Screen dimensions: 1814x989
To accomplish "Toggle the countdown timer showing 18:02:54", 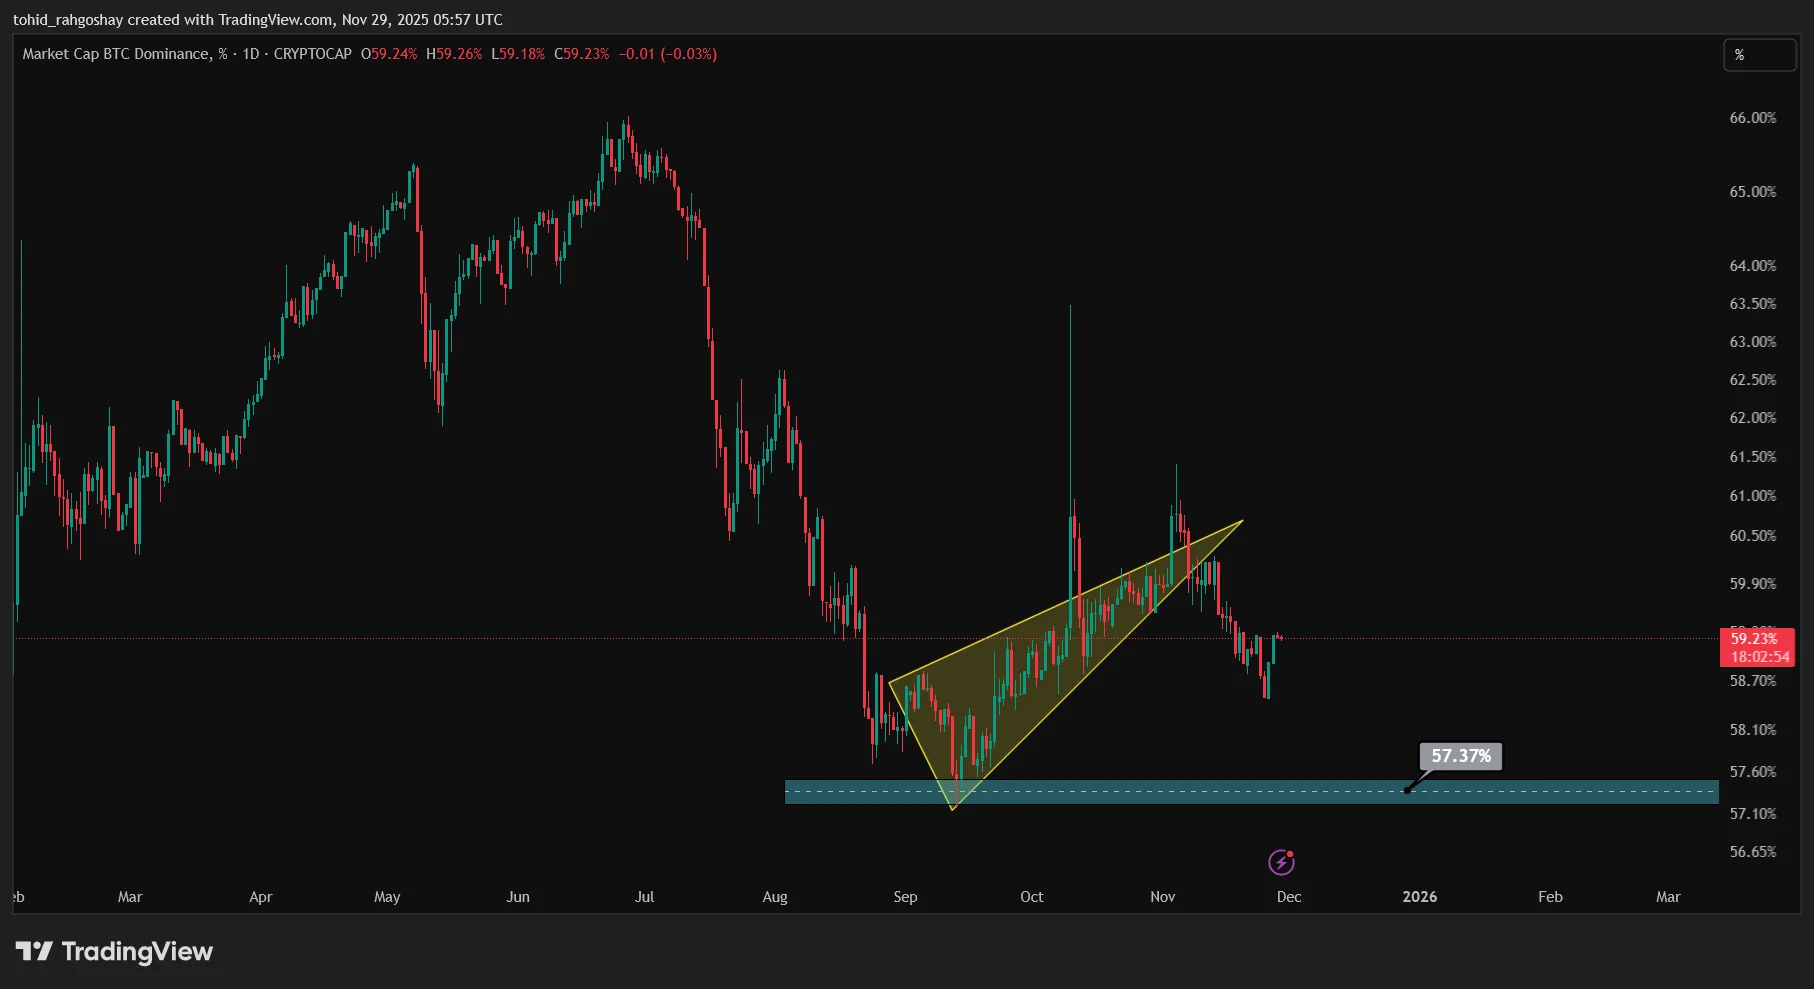I will click(x=1760, y=657).
